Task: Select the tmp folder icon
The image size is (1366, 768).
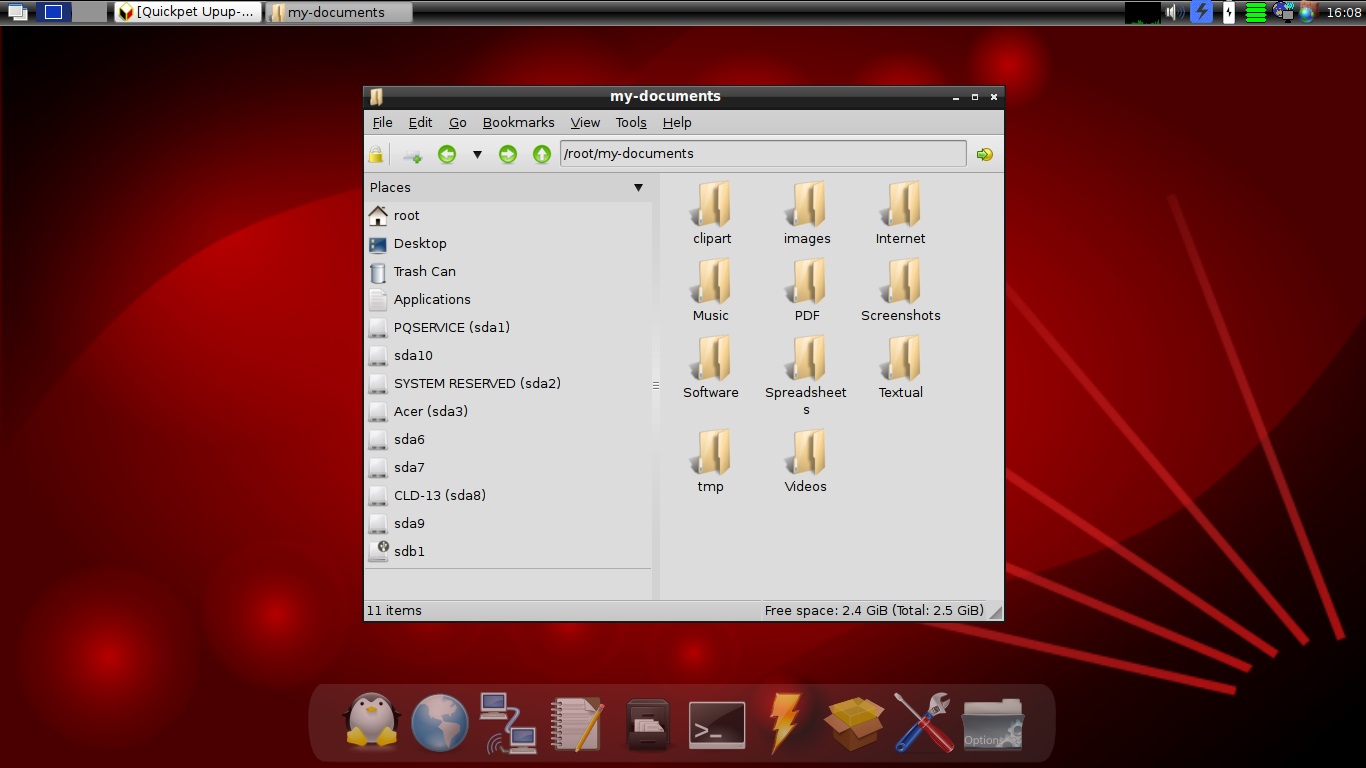Action: coord(712,452)
